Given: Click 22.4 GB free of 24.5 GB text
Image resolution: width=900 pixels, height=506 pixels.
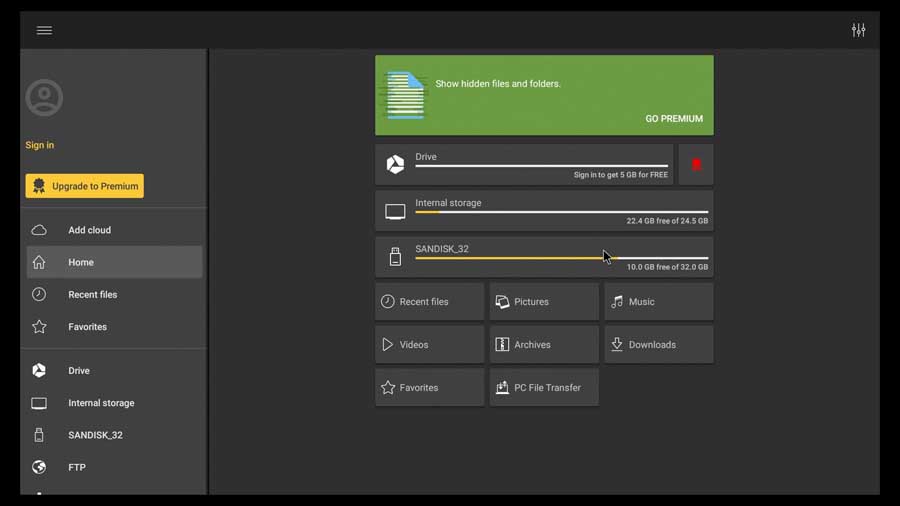Looking at the screenshot, I should (667, 221).
